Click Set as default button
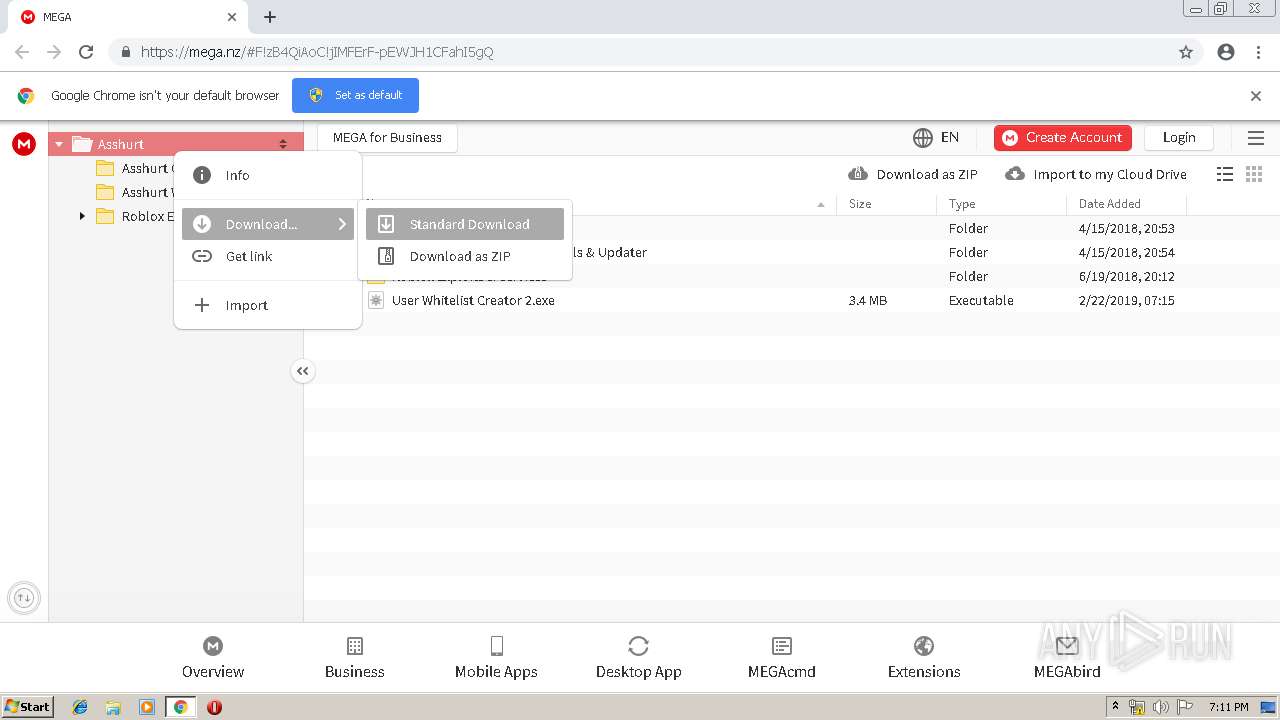The height and width of the screenshot is (720, 1280). pyautogui.click(x=355, y=95)
